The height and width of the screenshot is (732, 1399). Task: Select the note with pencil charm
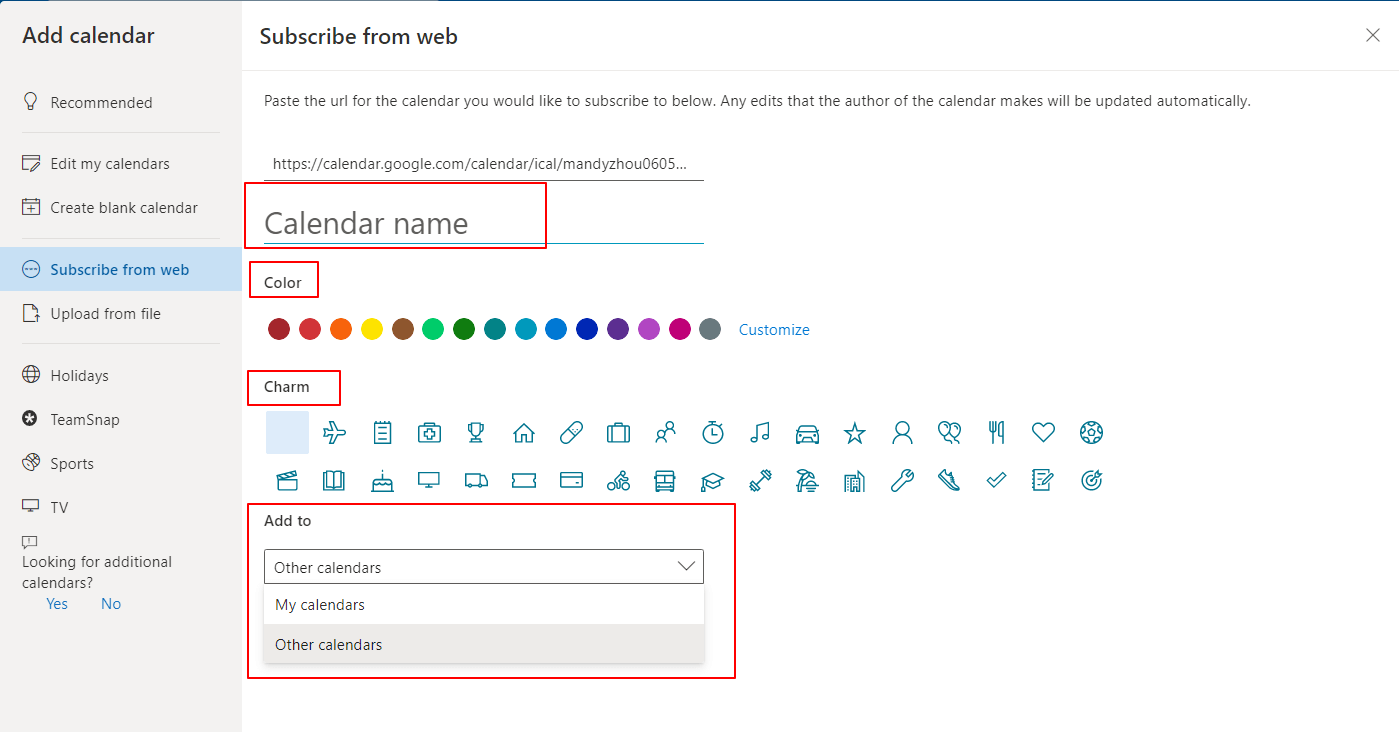point(1043,481)
